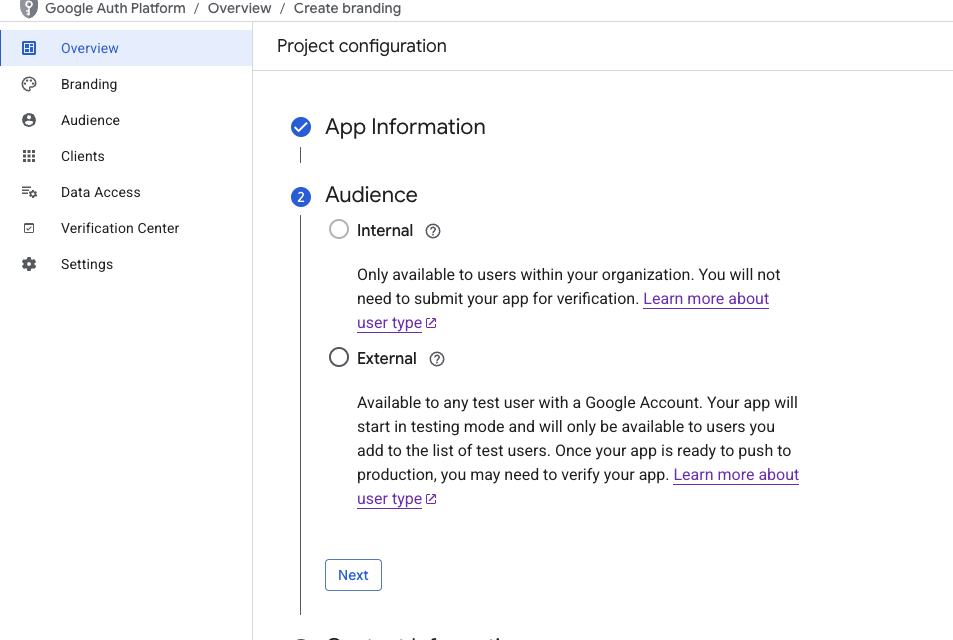Click the Branding palette icon

click(29, 84)
